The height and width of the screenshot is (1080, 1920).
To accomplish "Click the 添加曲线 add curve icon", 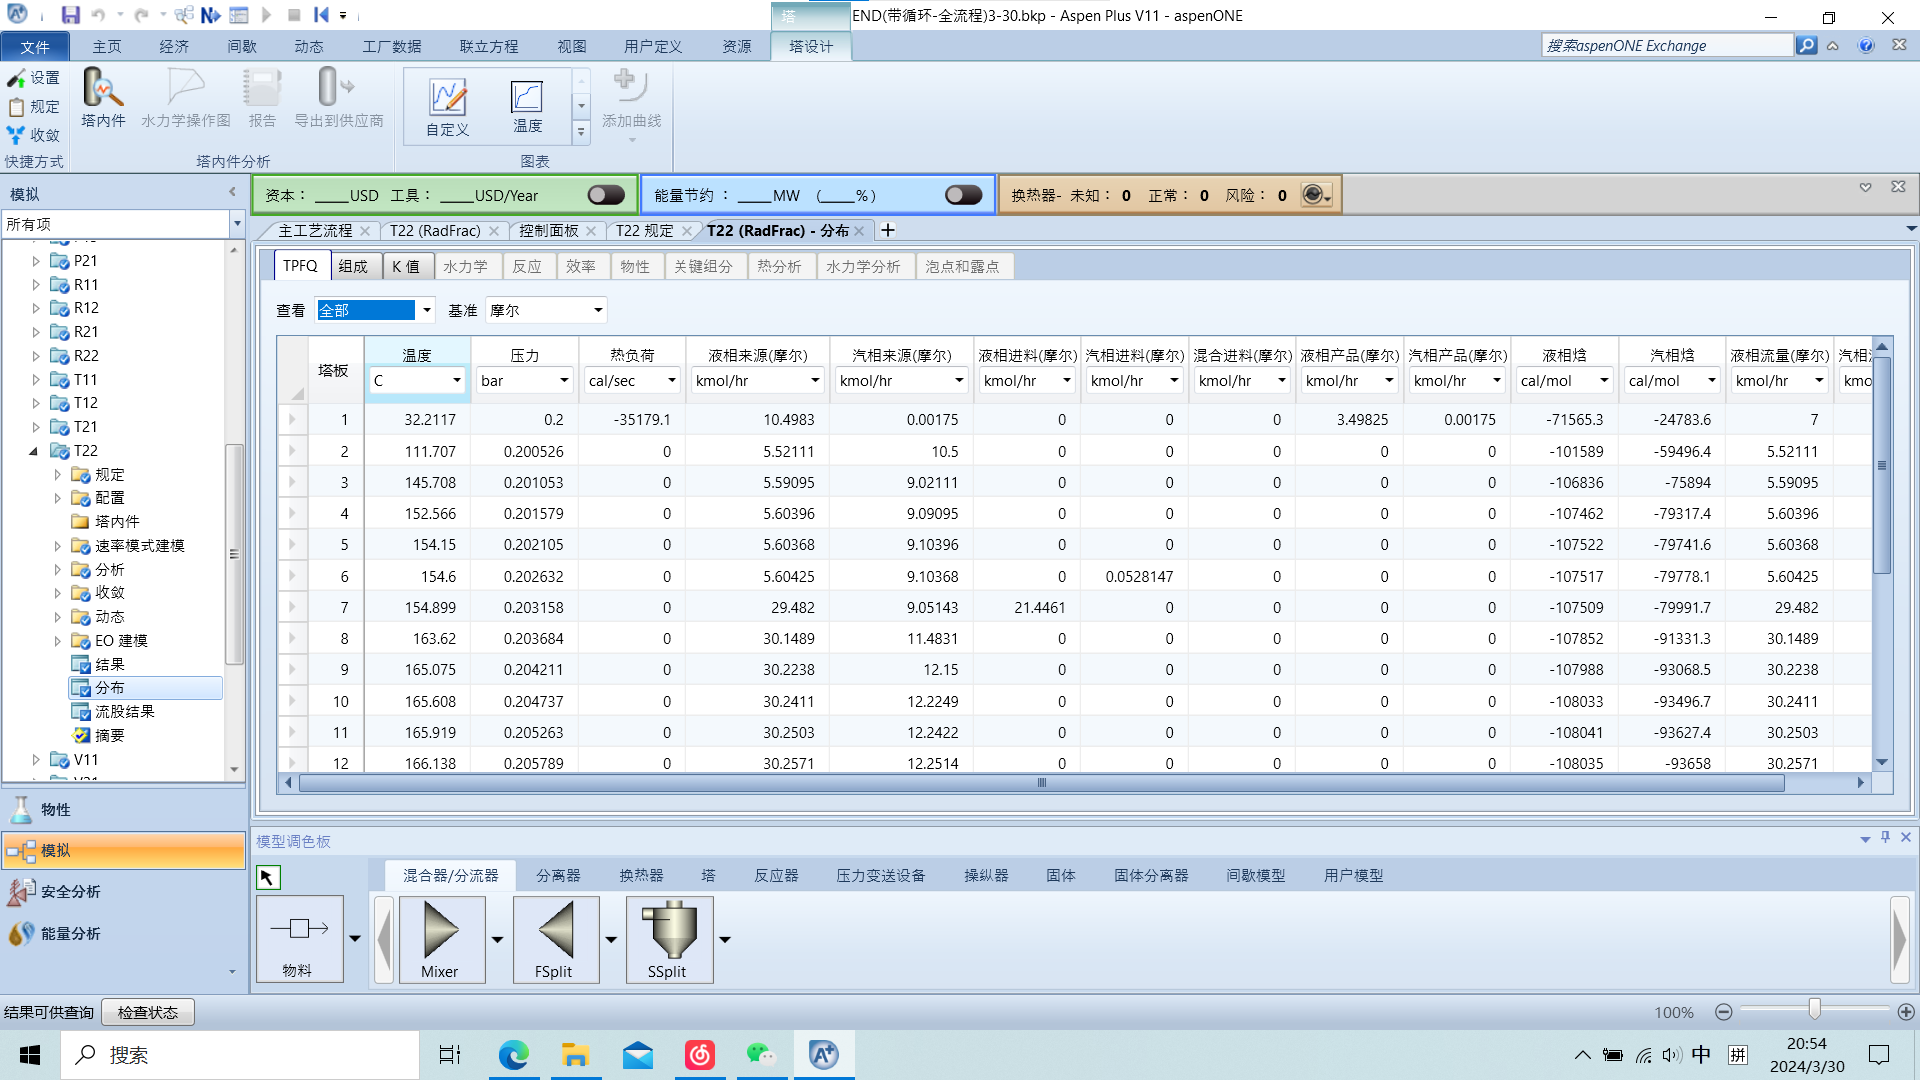I will [631, 98].
